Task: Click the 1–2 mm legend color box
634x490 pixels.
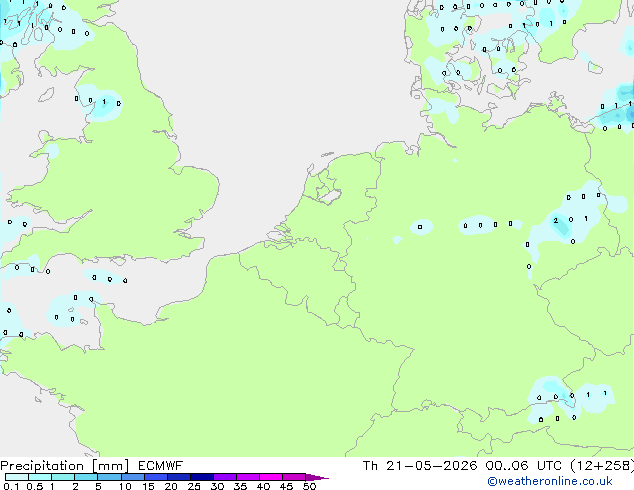Action: (63, 477)
